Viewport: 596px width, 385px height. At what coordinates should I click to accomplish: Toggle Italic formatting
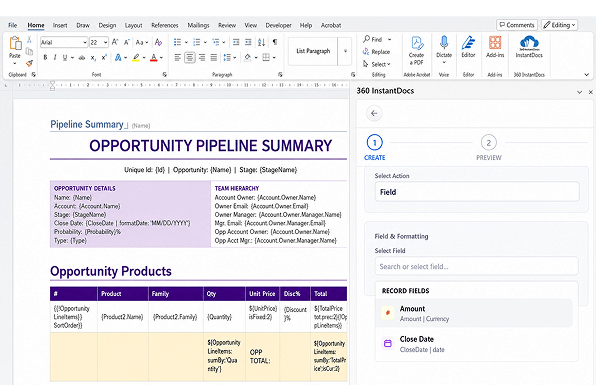(55, 58)
